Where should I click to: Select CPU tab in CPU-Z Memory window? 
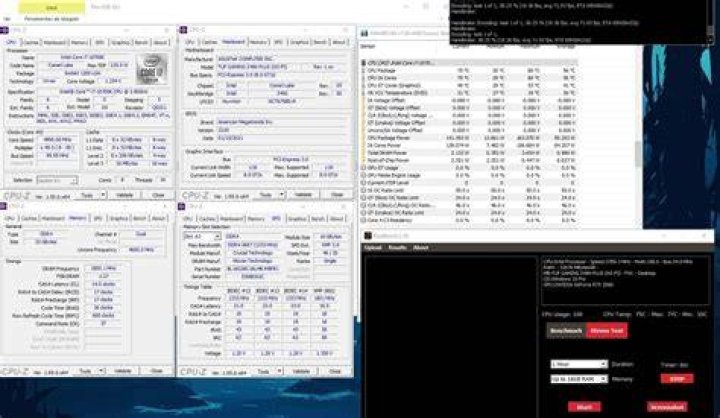click(x=9, y=219)
